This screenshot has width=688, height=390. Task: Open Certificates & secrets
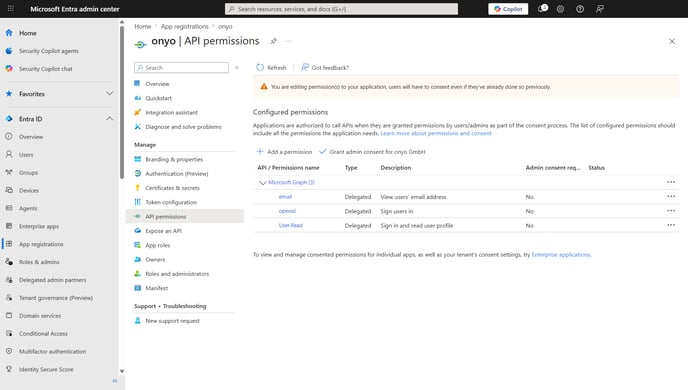click(x=172, y=188)
